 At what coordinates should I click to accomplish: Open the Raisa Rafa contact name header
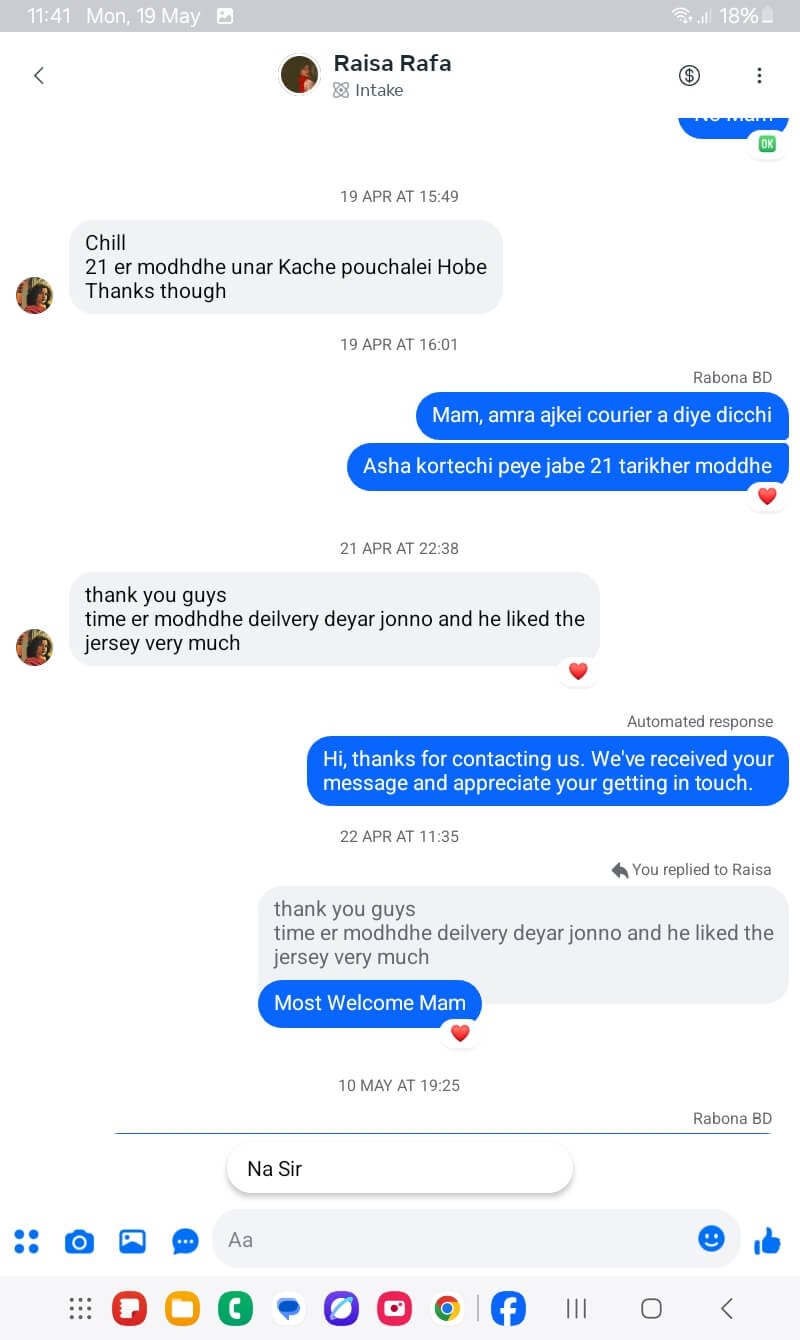392,63
